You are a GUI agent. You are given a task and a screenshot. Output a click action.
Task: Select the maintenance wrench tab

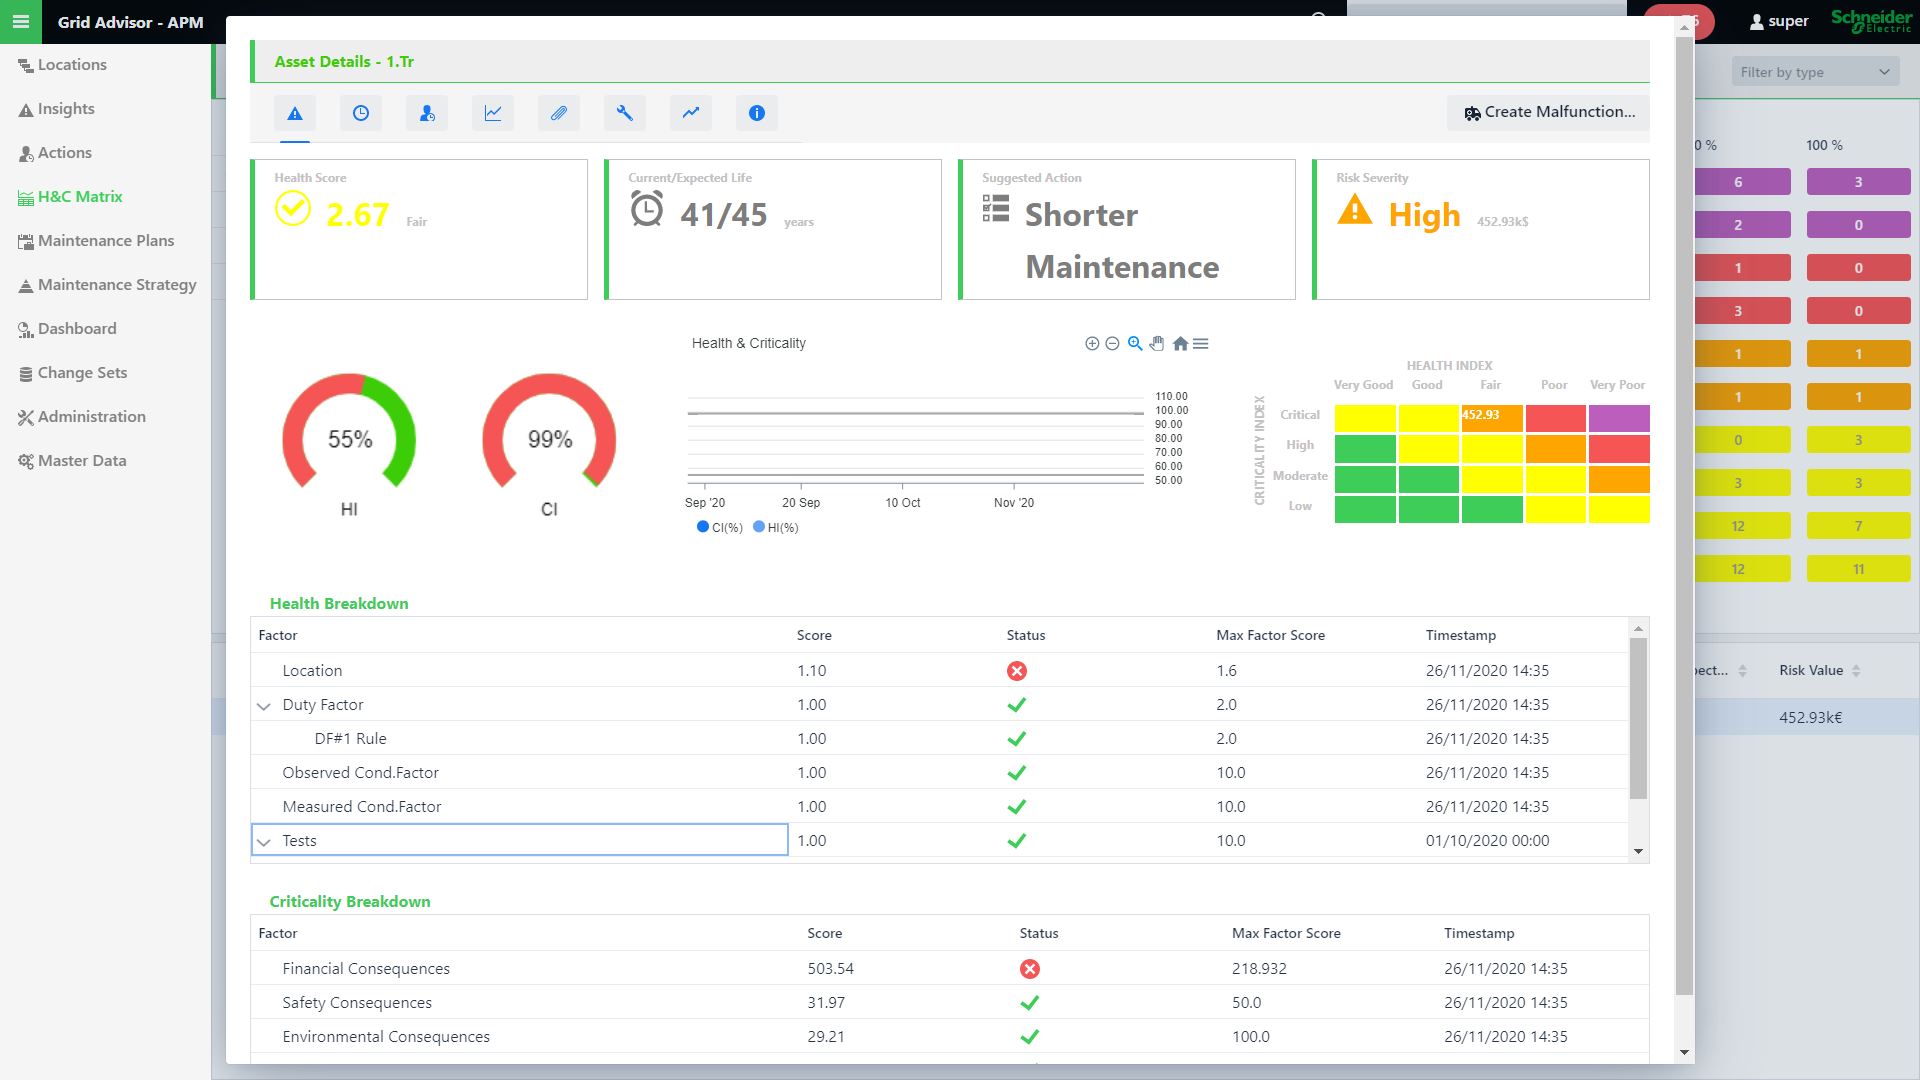(625, 113)
